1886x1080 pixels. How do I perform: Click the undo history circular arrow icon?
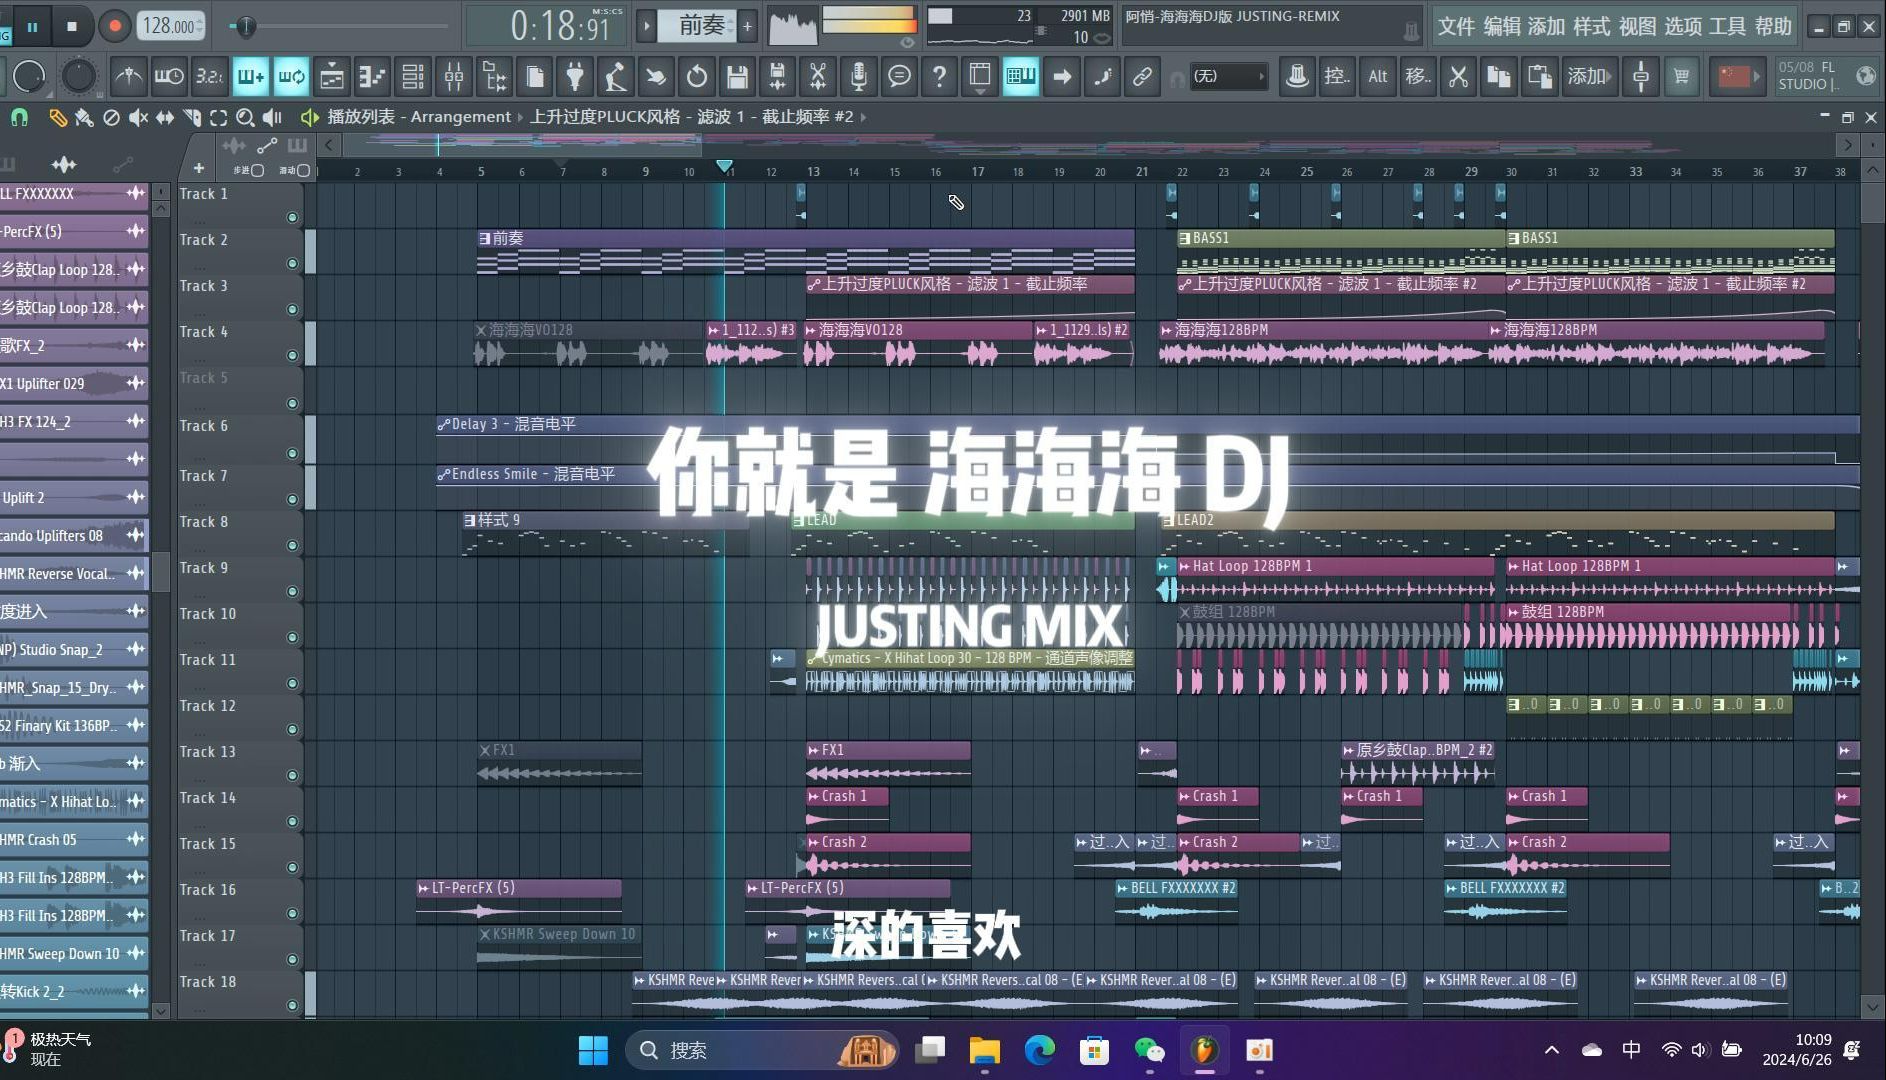click(697, 76)
